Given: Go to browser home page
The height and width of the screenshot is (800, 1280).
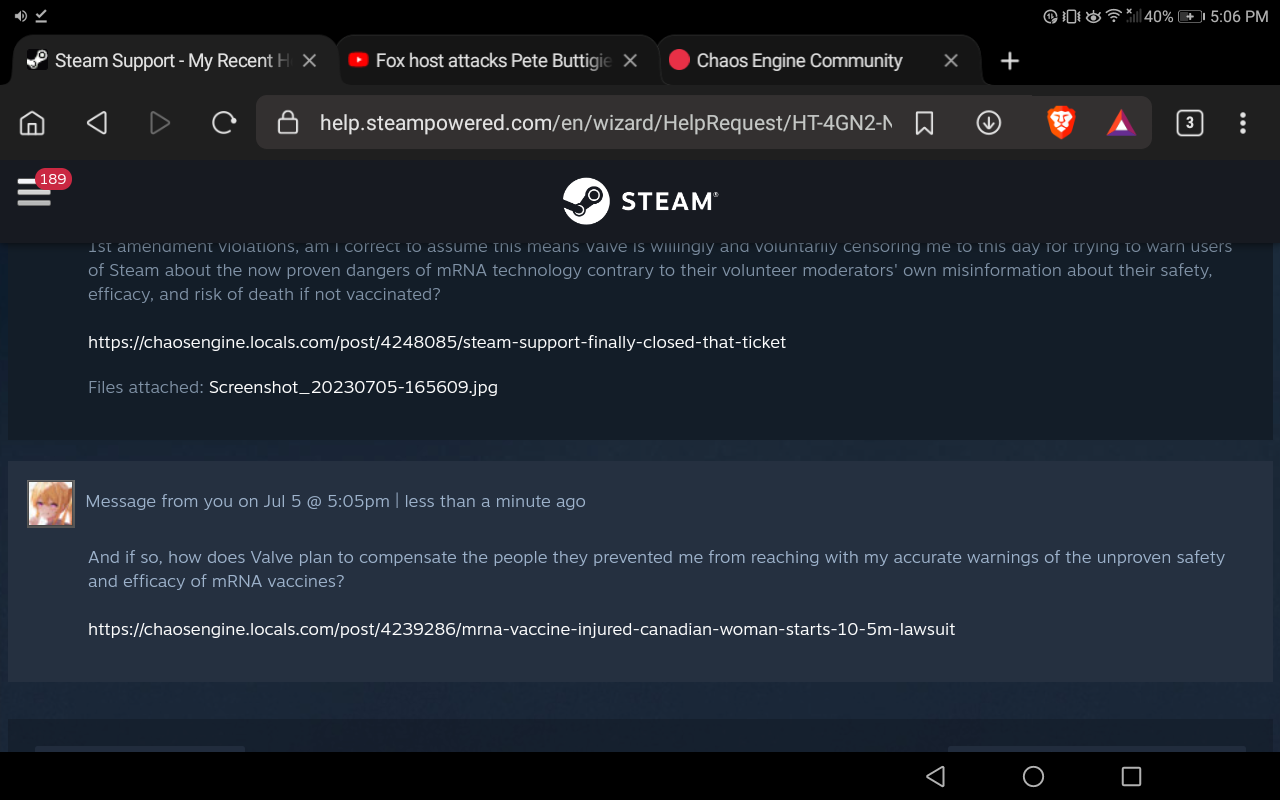Looking at the screenshot, I should [32, 123].
